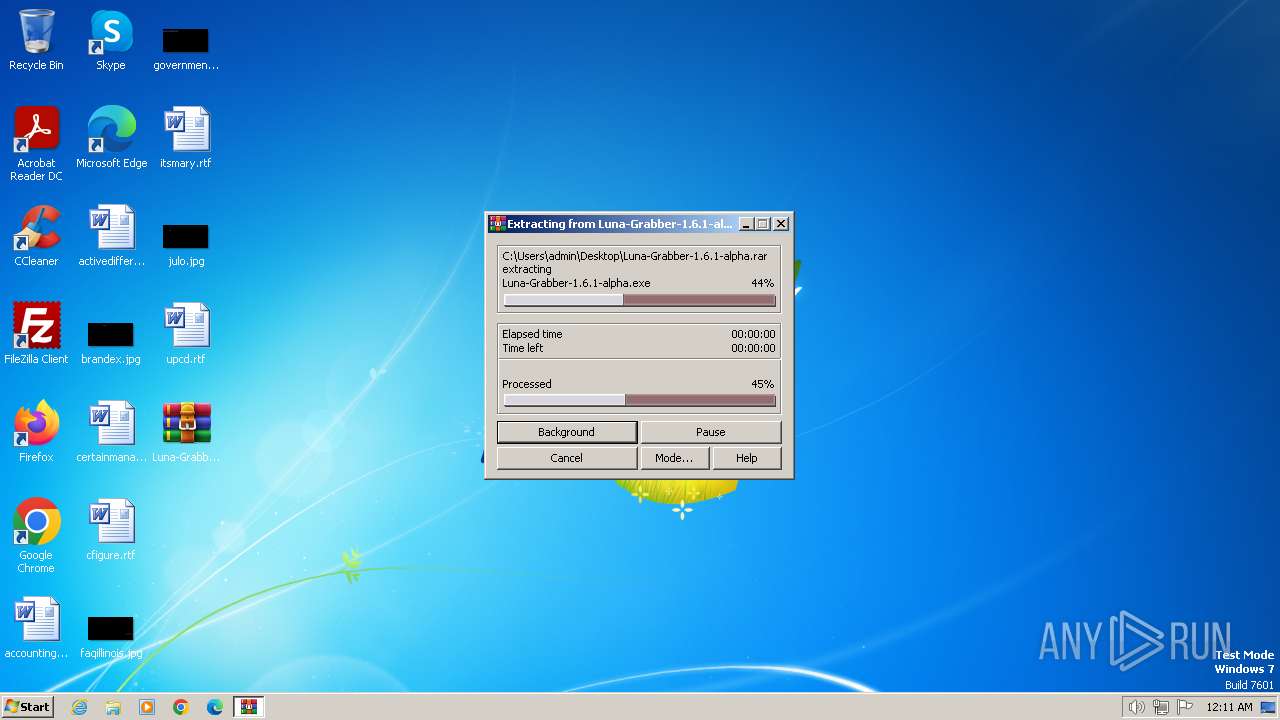Screen dimensions: 1280x720
Task: Open Windows Explorer from taskbar
Action: coord(113,707)
